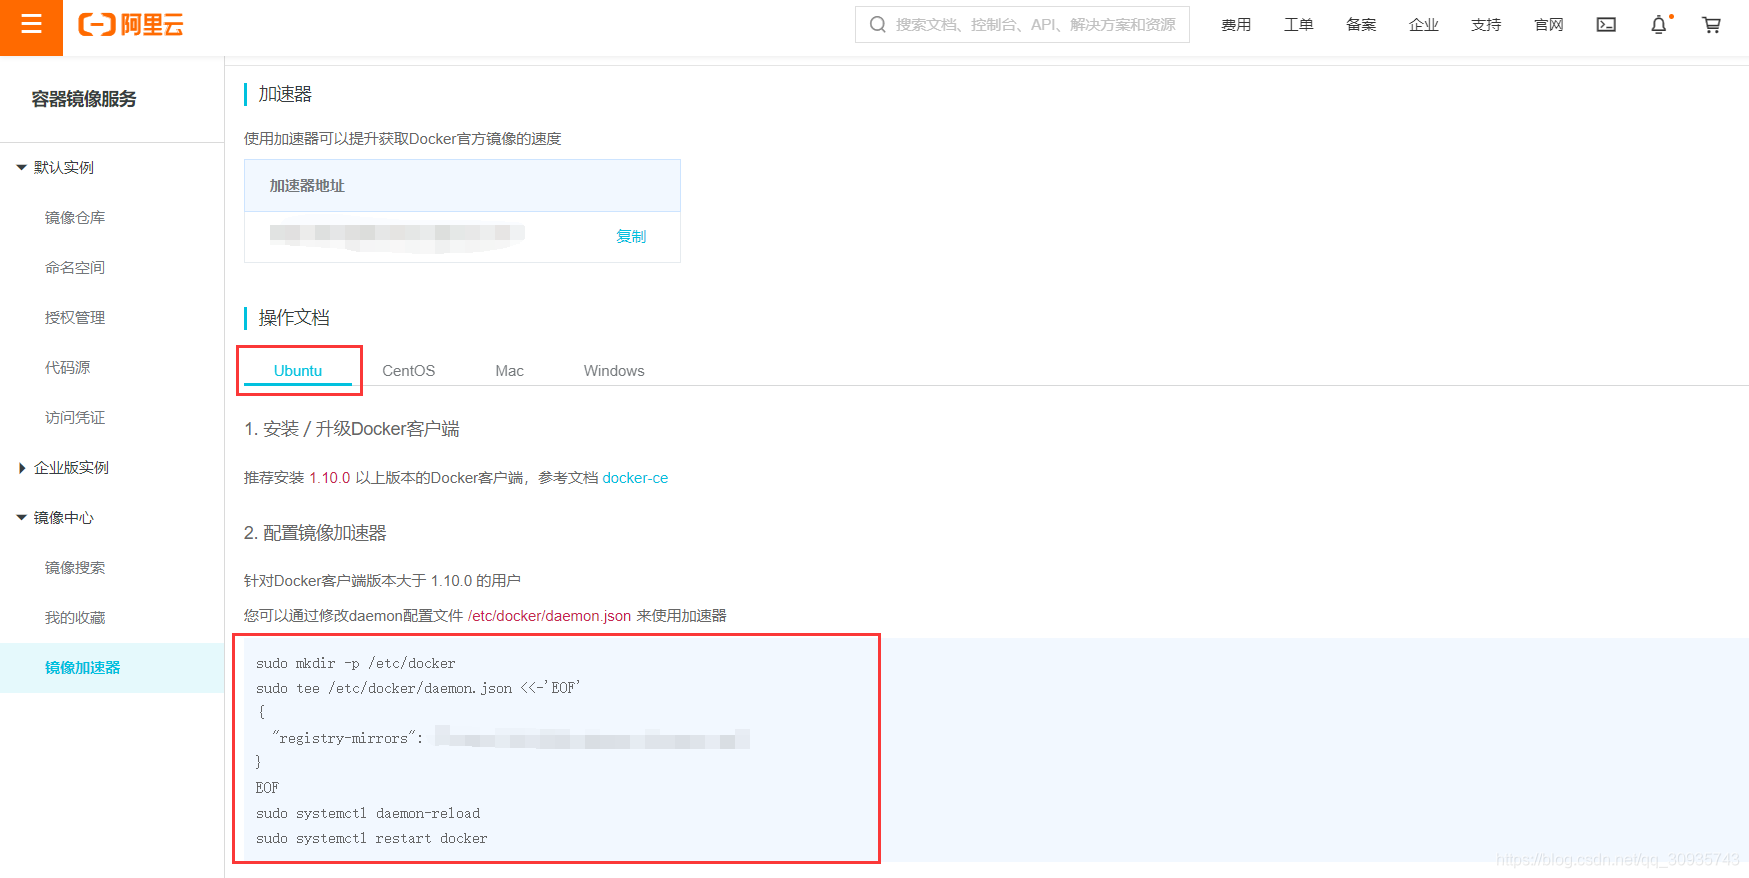Go to 镜像搜索
This screenshot has height=878, width=1749.
pos(75,567)
